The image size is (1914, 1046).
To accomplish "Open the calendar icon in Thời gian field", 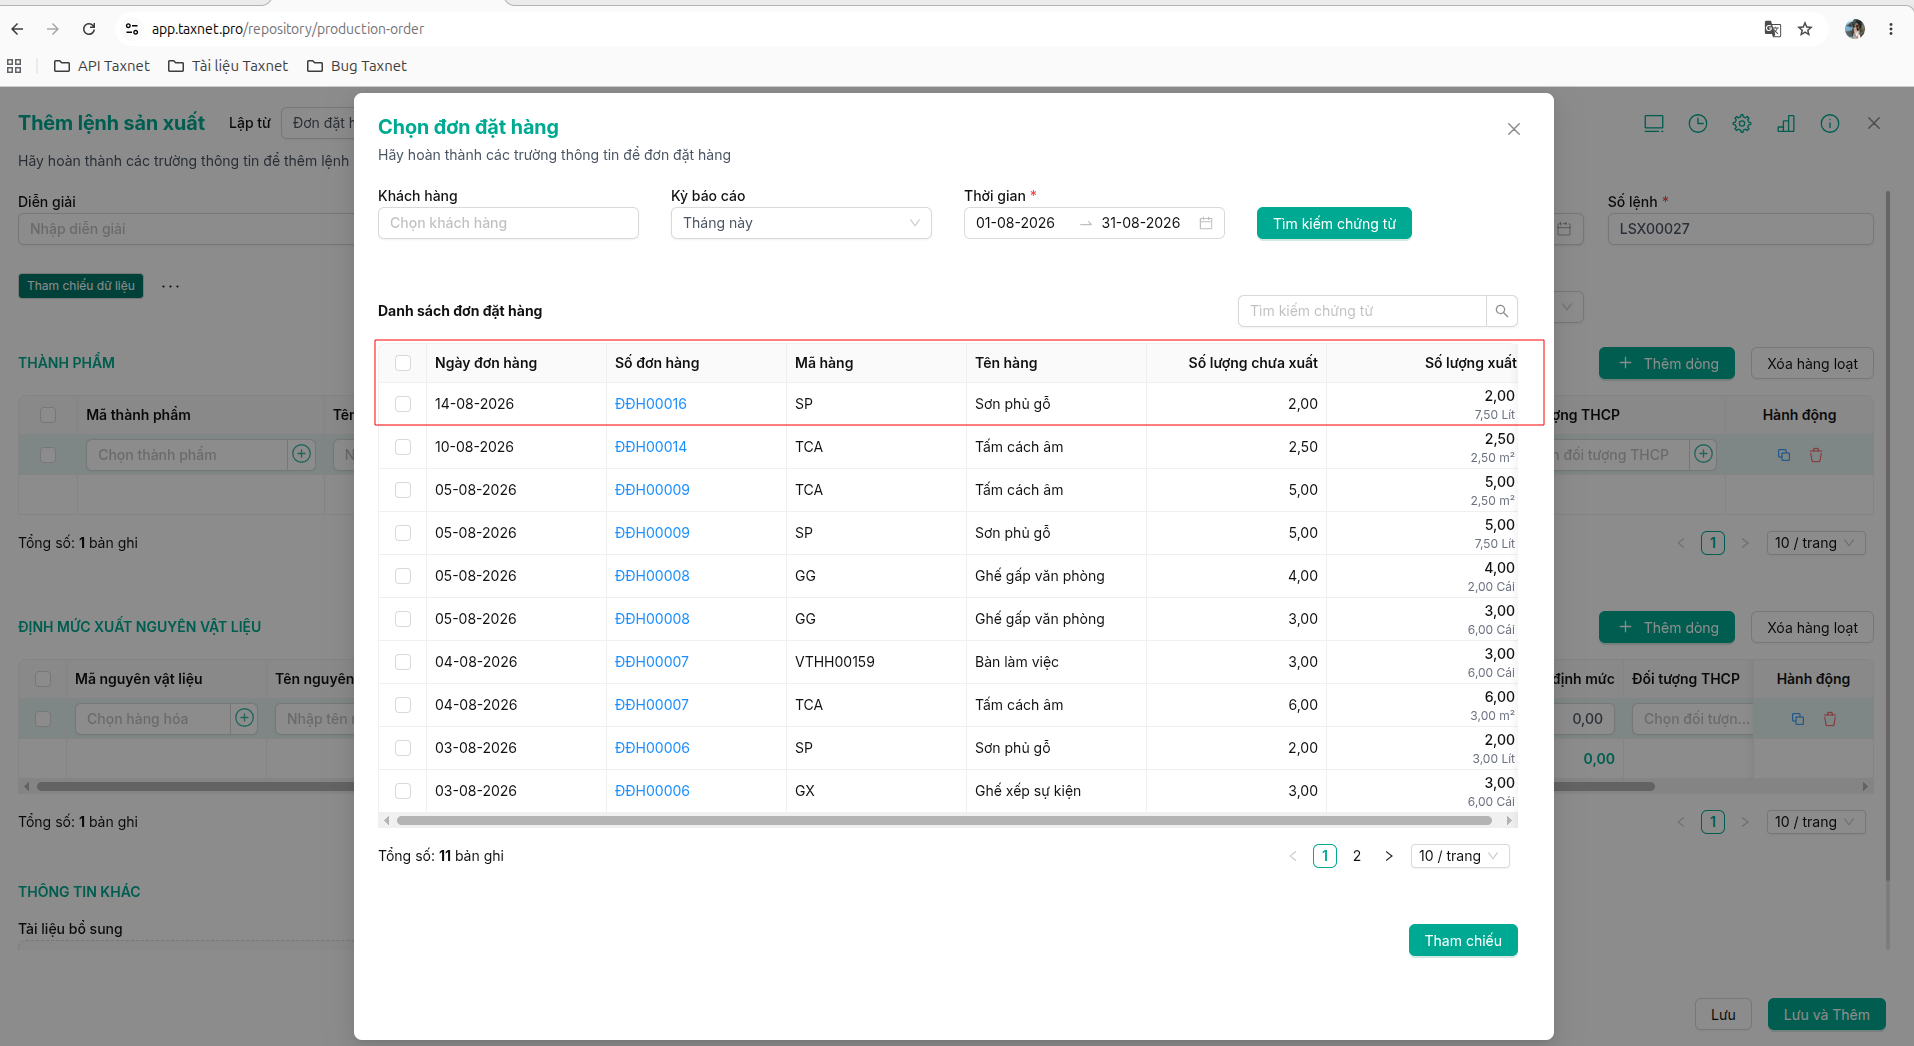I will coord(1206,223).
